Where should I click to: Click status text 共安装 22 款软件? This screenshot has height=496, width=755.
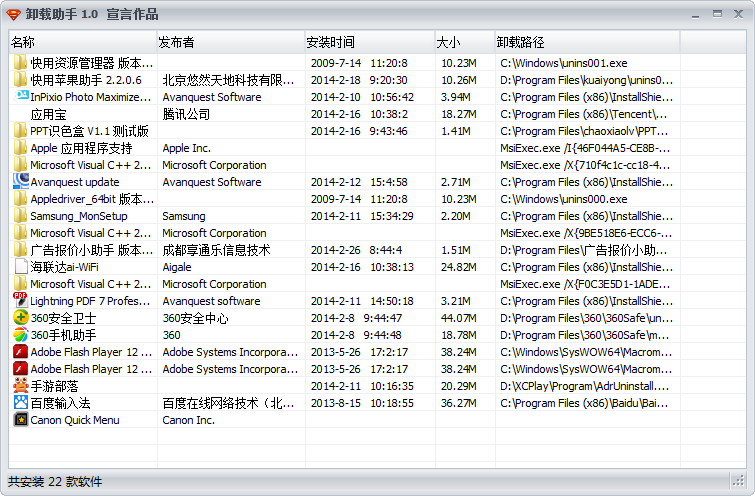coord(55,482)
